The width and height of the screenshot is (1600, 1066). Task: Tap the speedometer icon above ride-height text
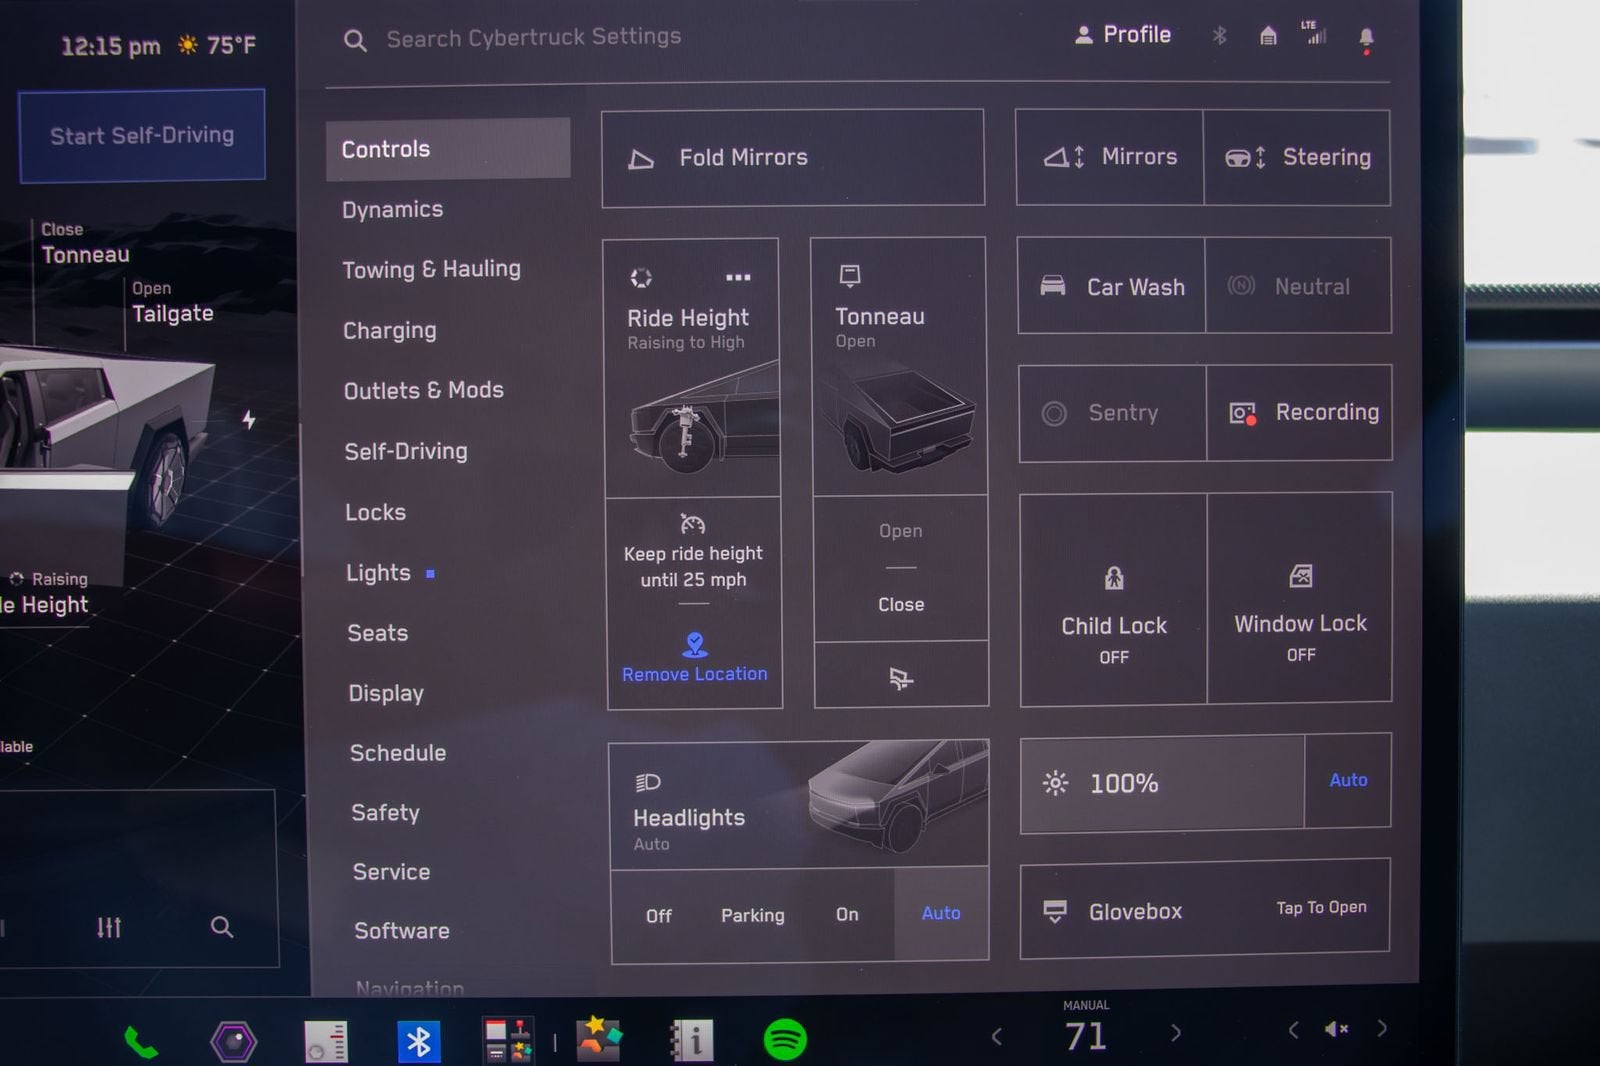(x=693, y=524)
